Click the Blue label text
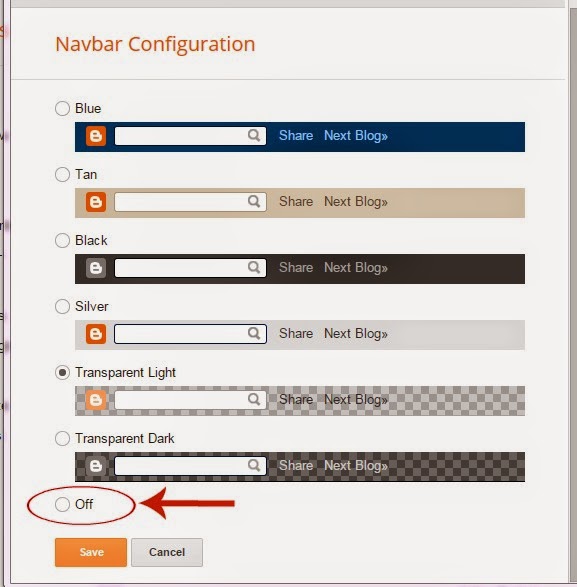This screenshot has height=587, width=577. (88, 109)
